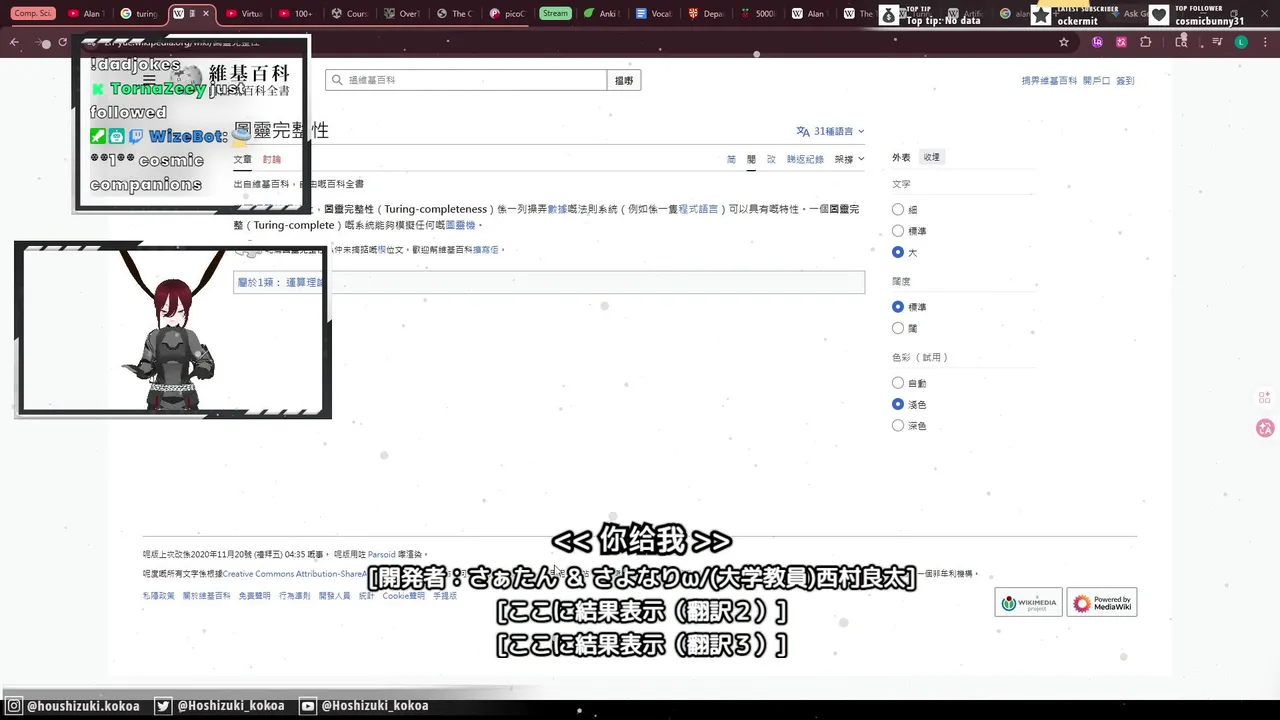
Task: Select the 深色 dark color option
Action: [898, 425]
